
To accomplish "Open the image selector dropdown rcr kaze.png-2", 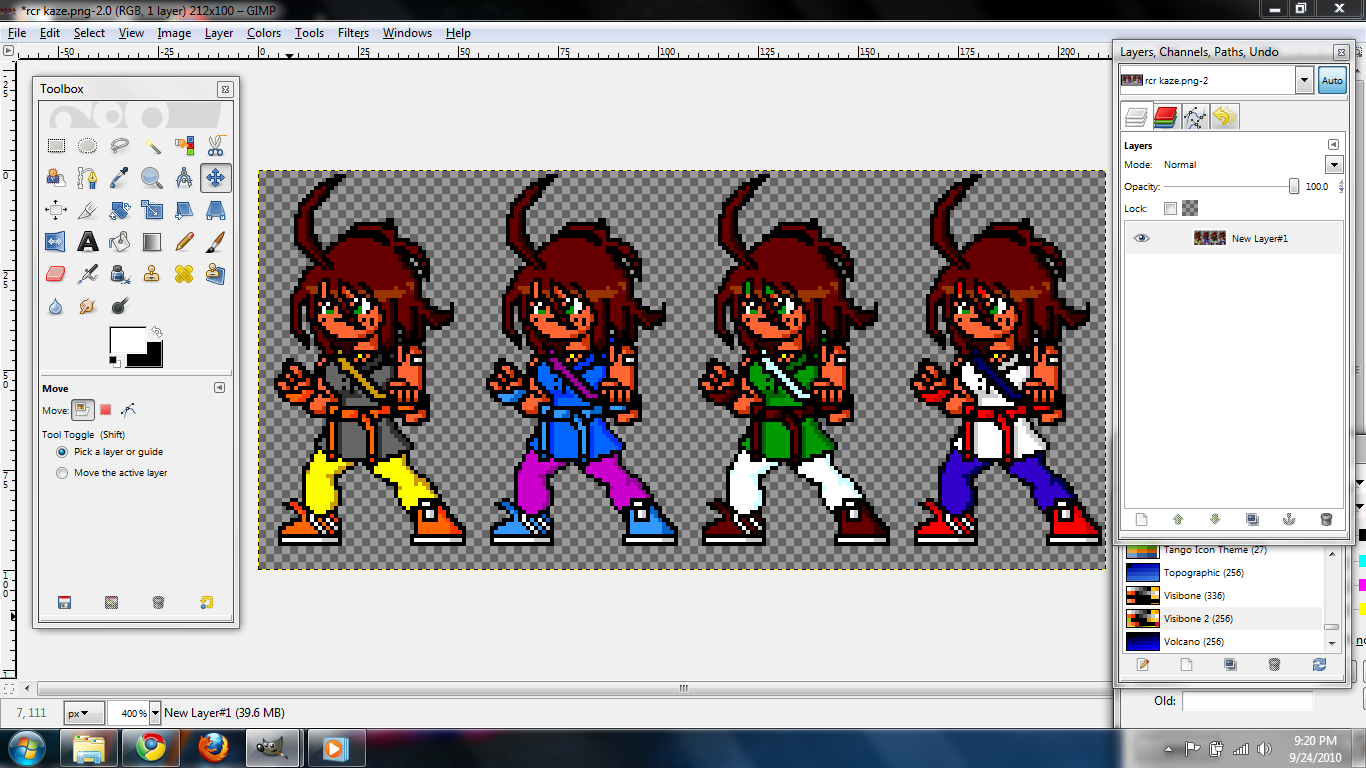I will pyautogui.click(x=1304, y=81).
